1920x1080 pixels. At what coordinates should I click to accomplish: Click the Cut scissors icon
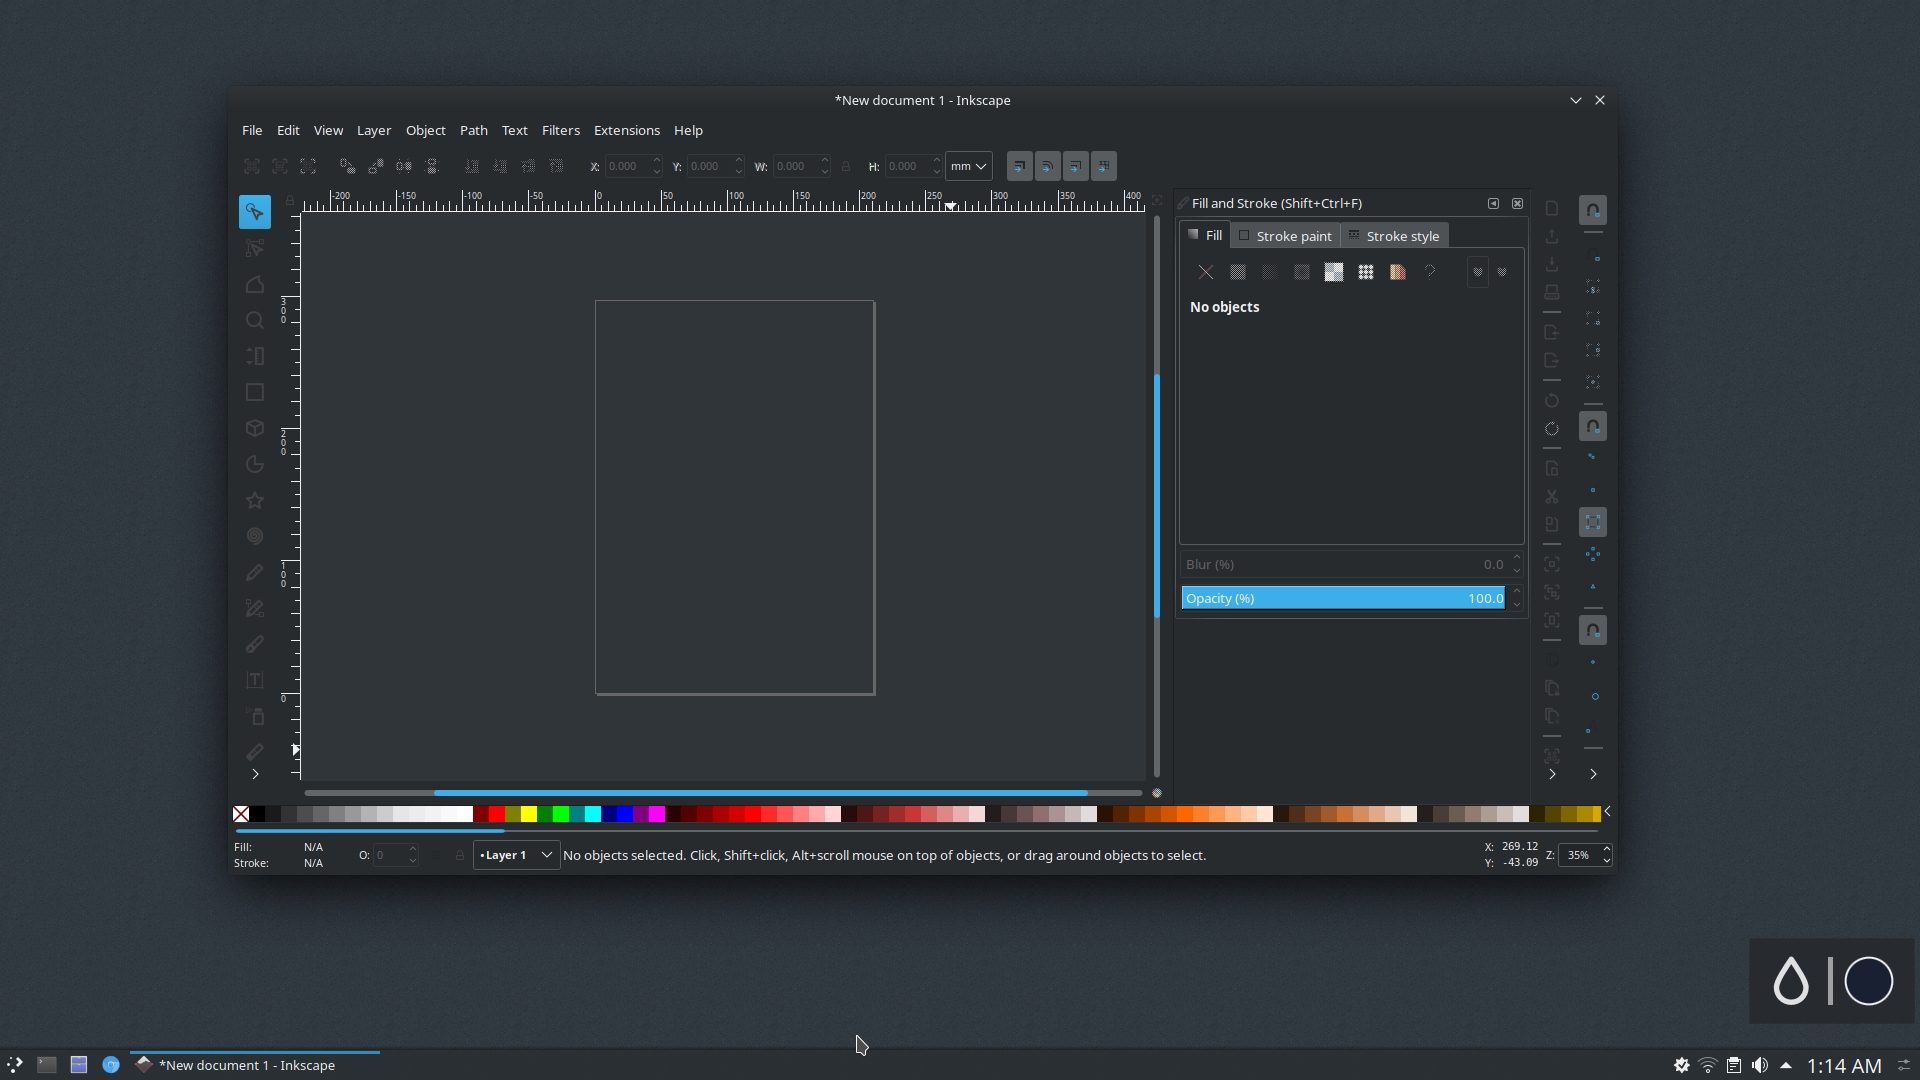(x=1552, y=496)
